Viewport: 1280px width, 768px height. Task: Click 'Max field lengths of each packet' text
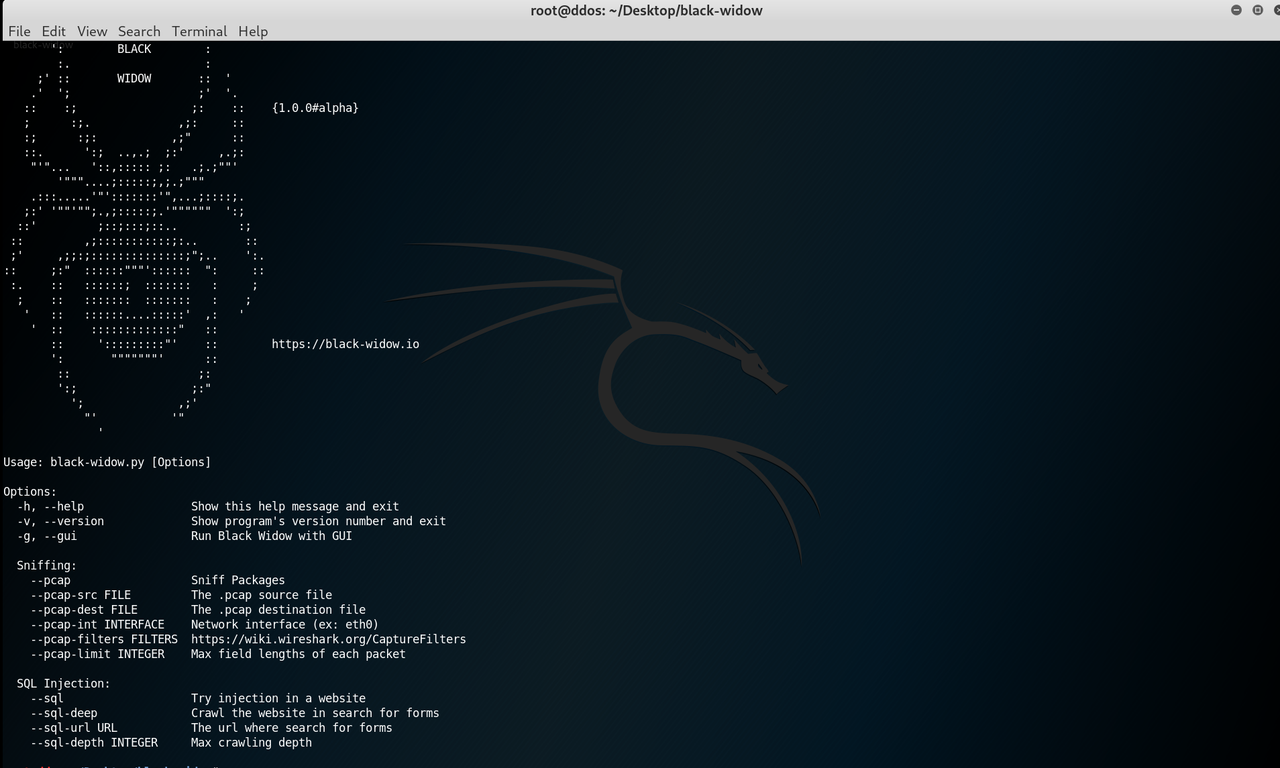pyautogui.click(x=299, y=654)
